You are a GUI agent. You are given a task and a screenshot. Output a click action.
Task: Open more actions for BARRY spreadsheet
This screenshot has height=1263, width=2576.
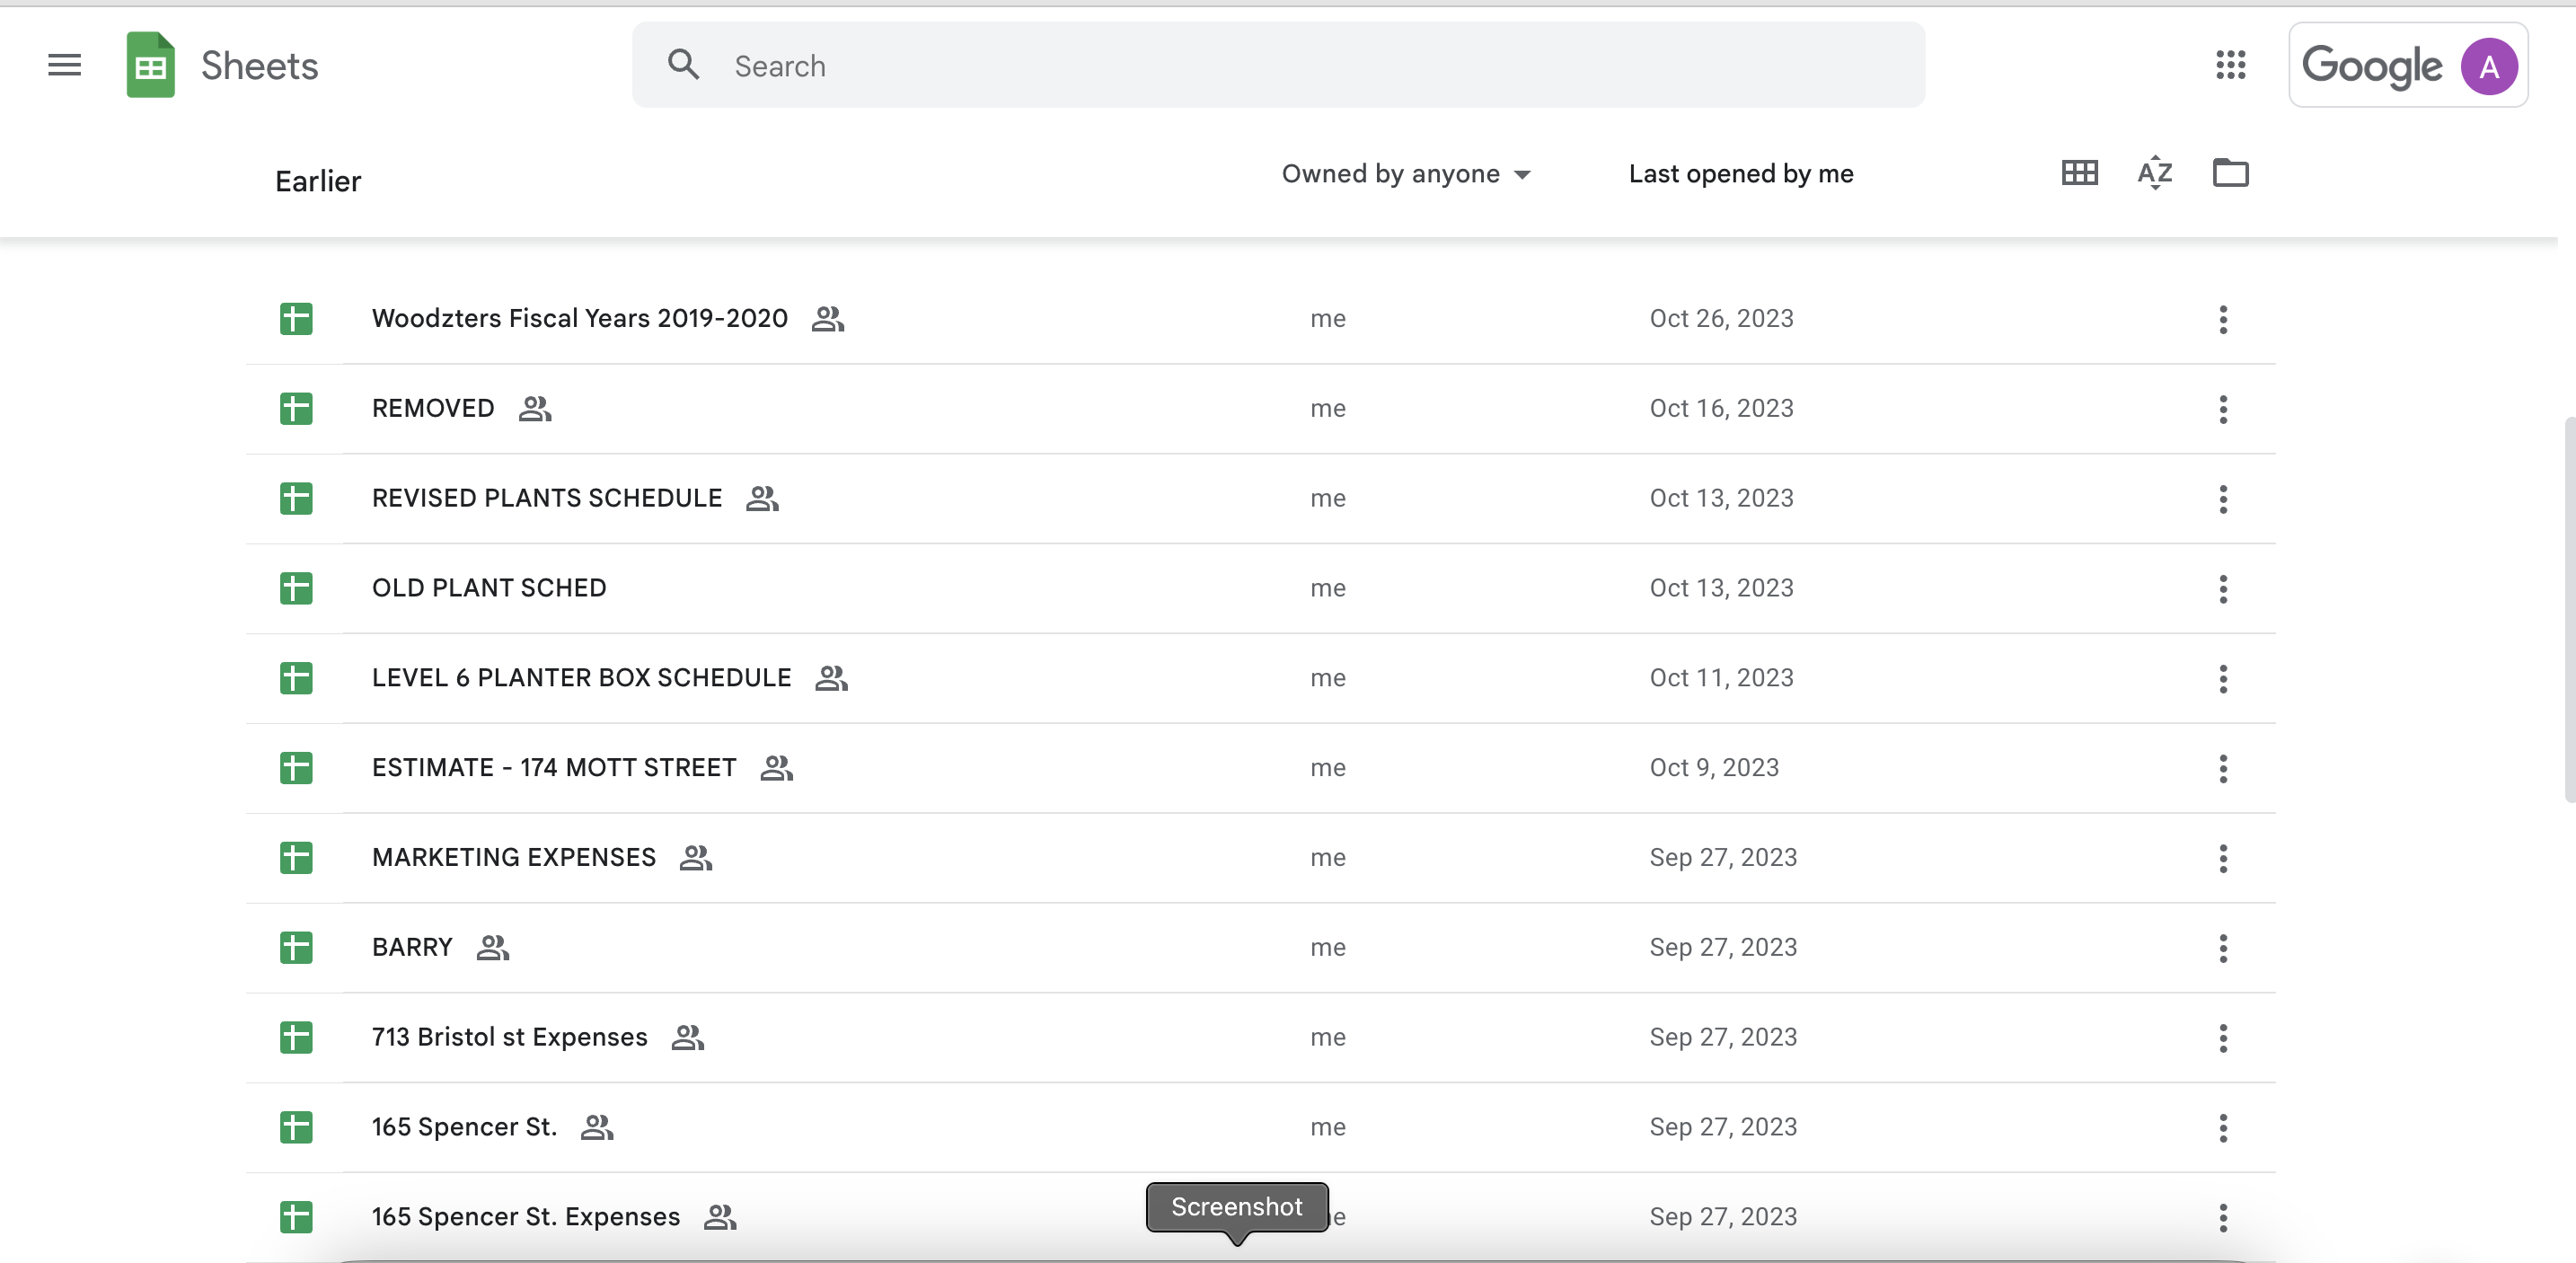point(2223,948)
